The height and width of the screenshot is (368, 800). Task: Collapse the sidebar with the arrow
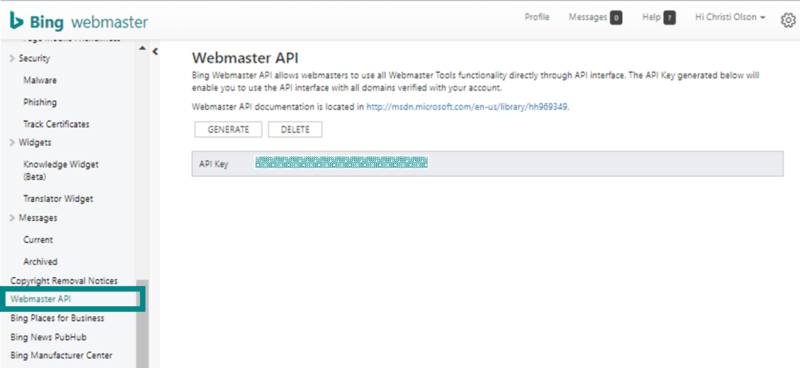(155, 51)
